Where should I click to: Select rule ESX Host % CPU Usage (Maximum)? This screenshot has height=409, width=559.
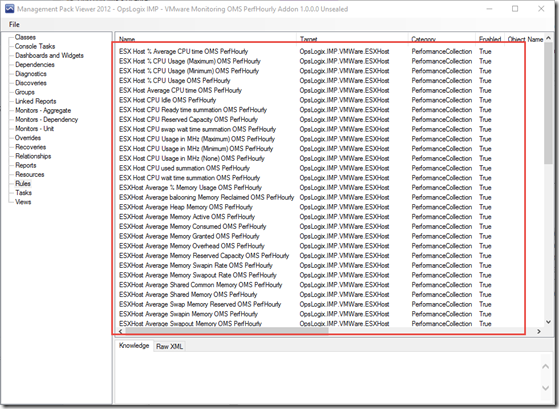click(190, 61)
